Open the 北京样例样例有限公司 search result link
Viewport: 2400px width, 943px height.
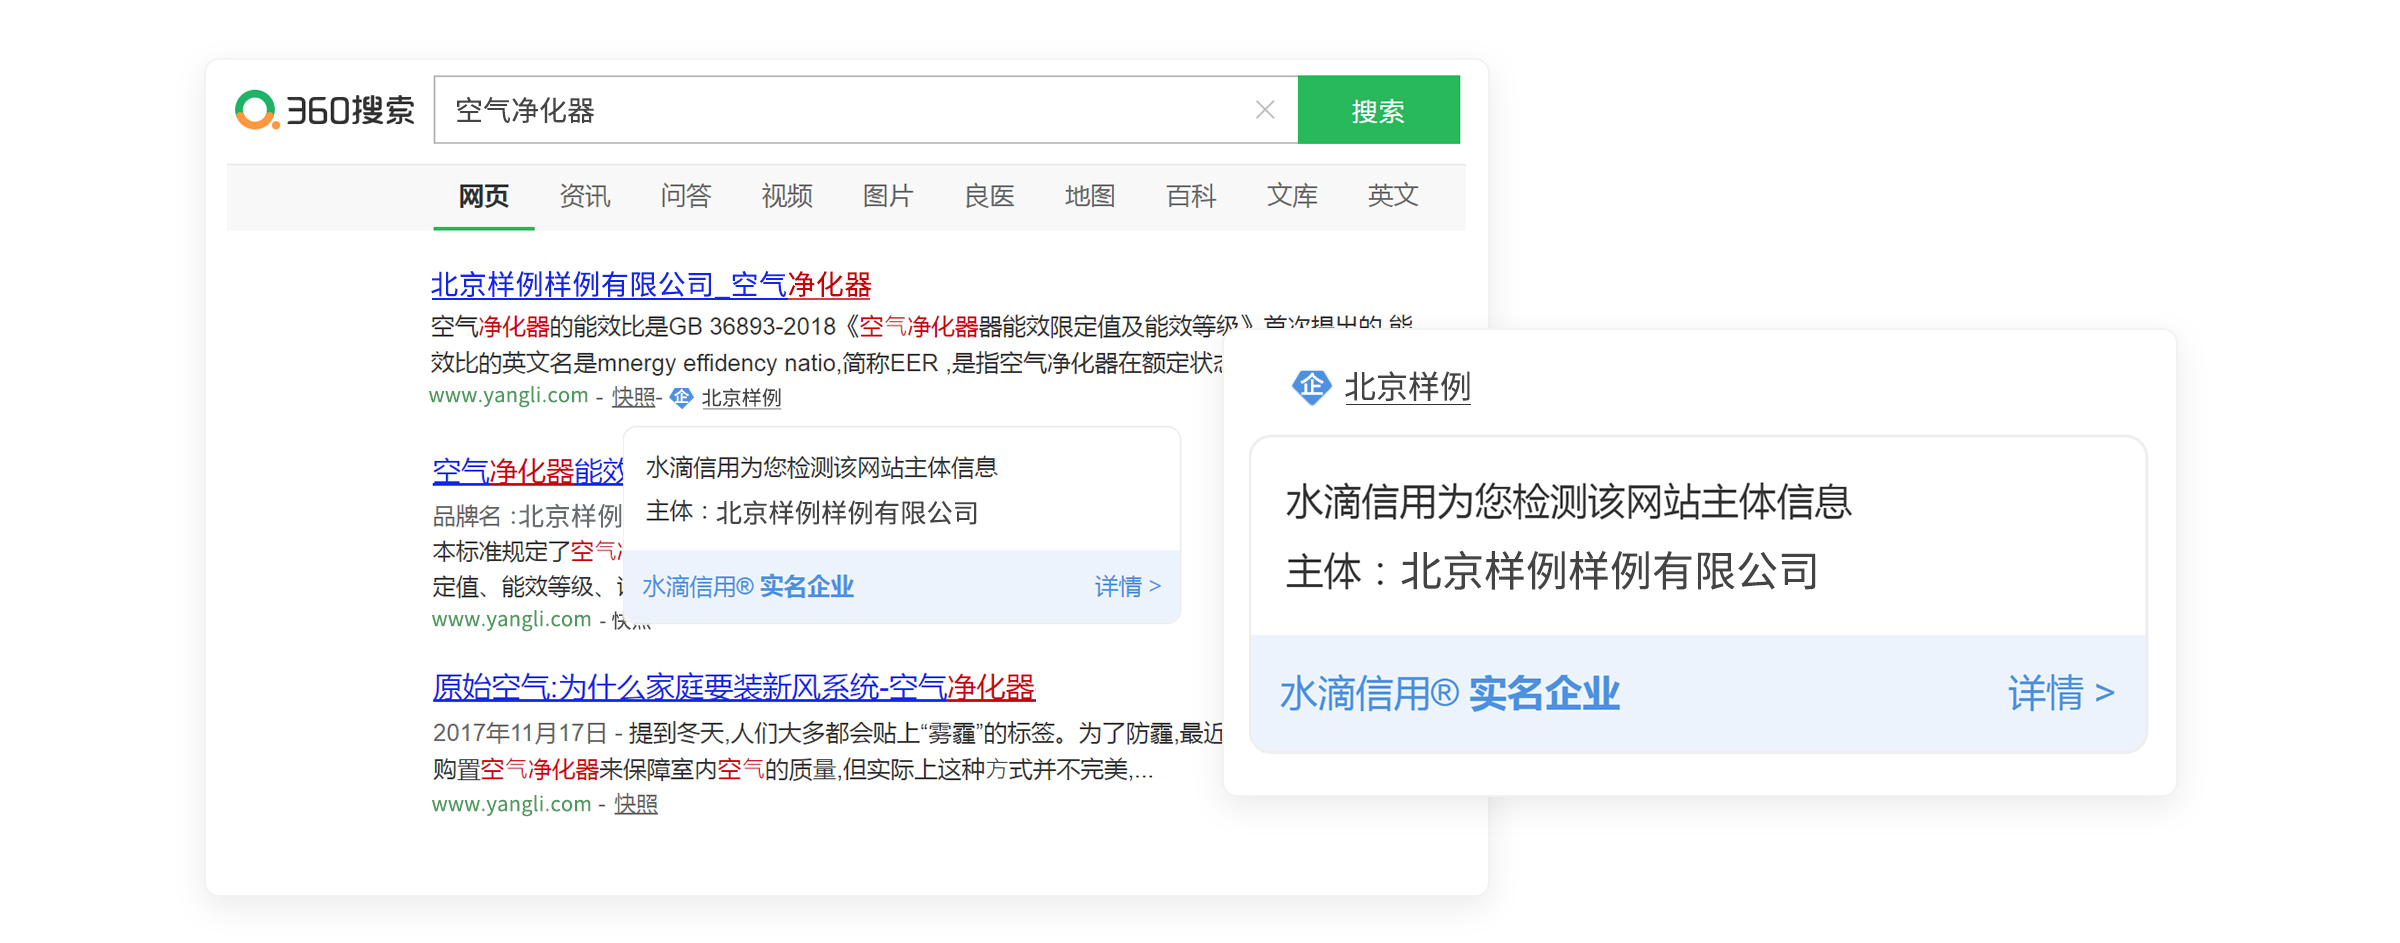click(x=650, y=285)
